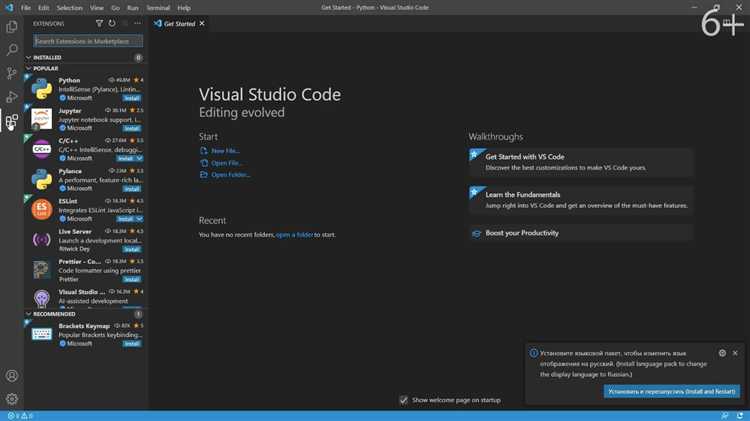Click the Install and Restart button
The height and width of the screenshot is (421, 750).
(x=670, y=391)
